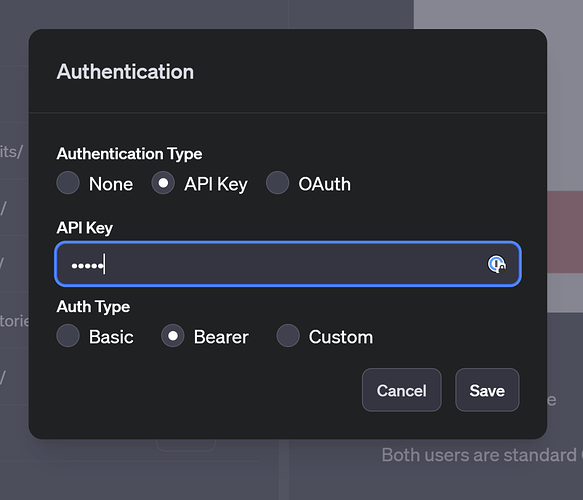Choose the Custom auth type radio button

coord(288,336)
